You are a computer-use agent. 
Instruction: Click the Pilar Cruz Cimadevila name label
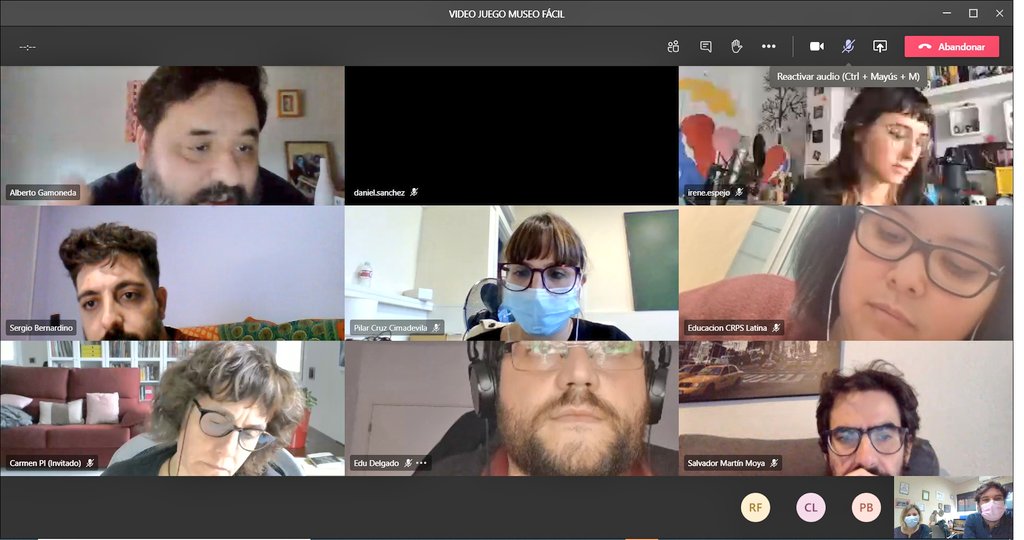[x=390, y=328]
